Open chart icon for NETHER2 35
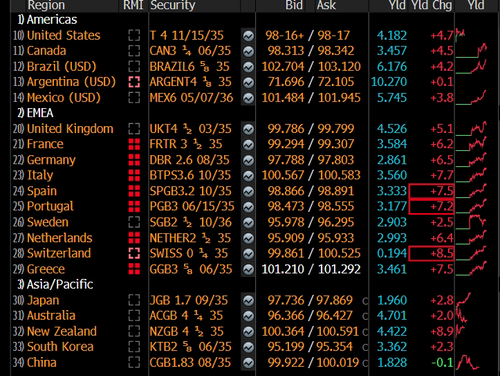 point(248,238)
